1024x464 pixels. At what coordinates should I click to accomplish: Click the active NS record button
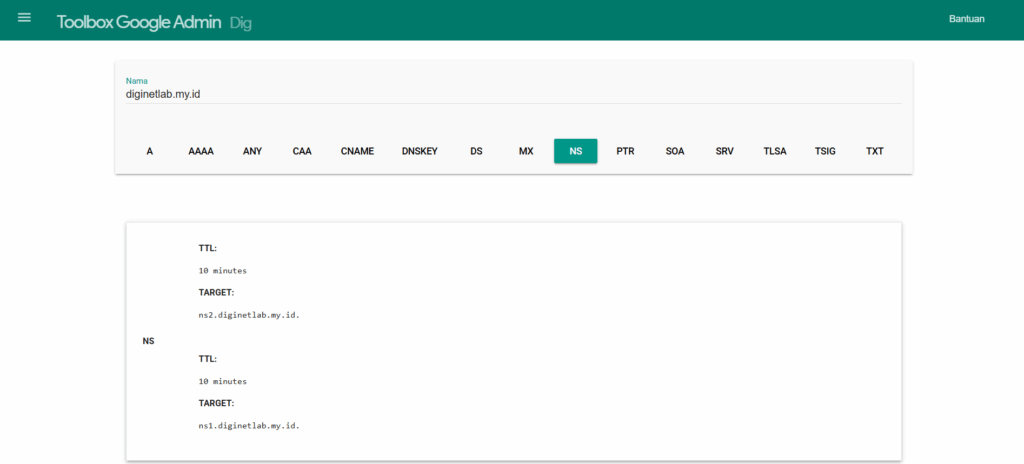coord(575,151)
